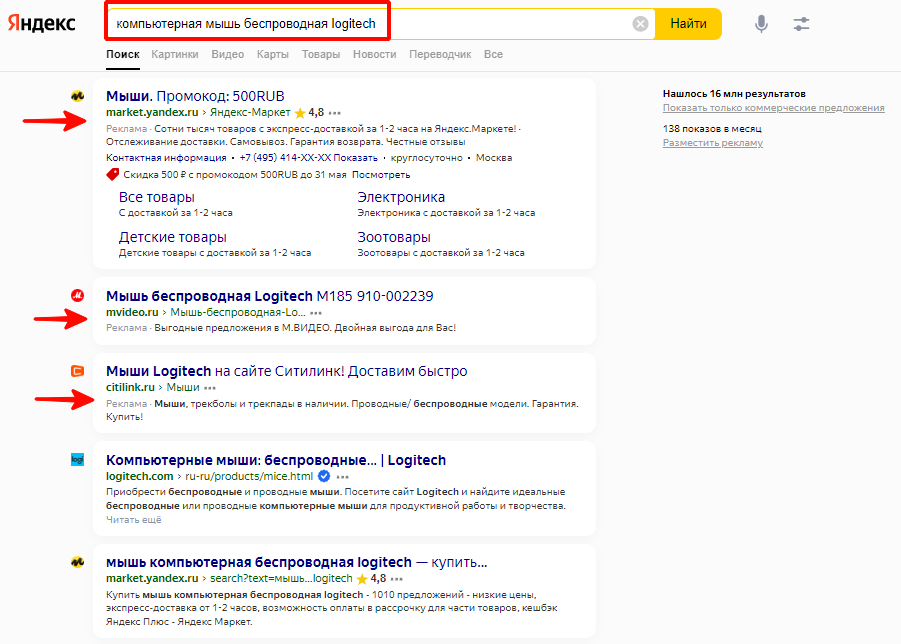Switch to the Картинки tab
Screen dimensions: 901x644
(x=175, y=54)
